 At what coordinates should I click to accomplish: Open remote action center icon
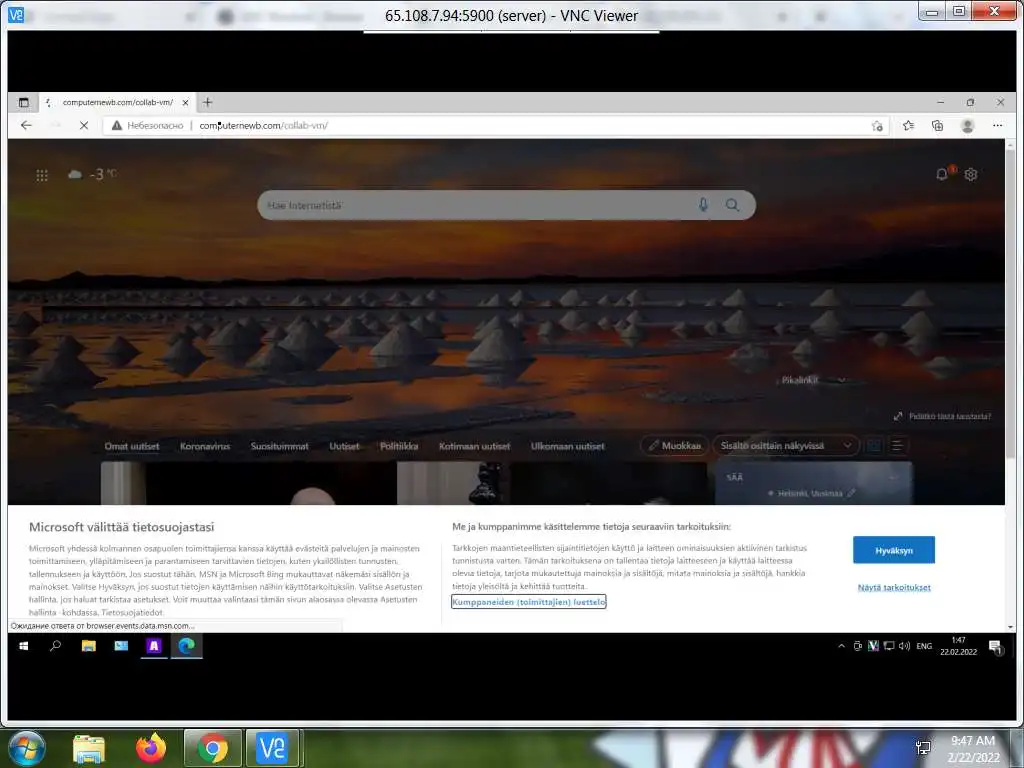(x=995, y=647)
